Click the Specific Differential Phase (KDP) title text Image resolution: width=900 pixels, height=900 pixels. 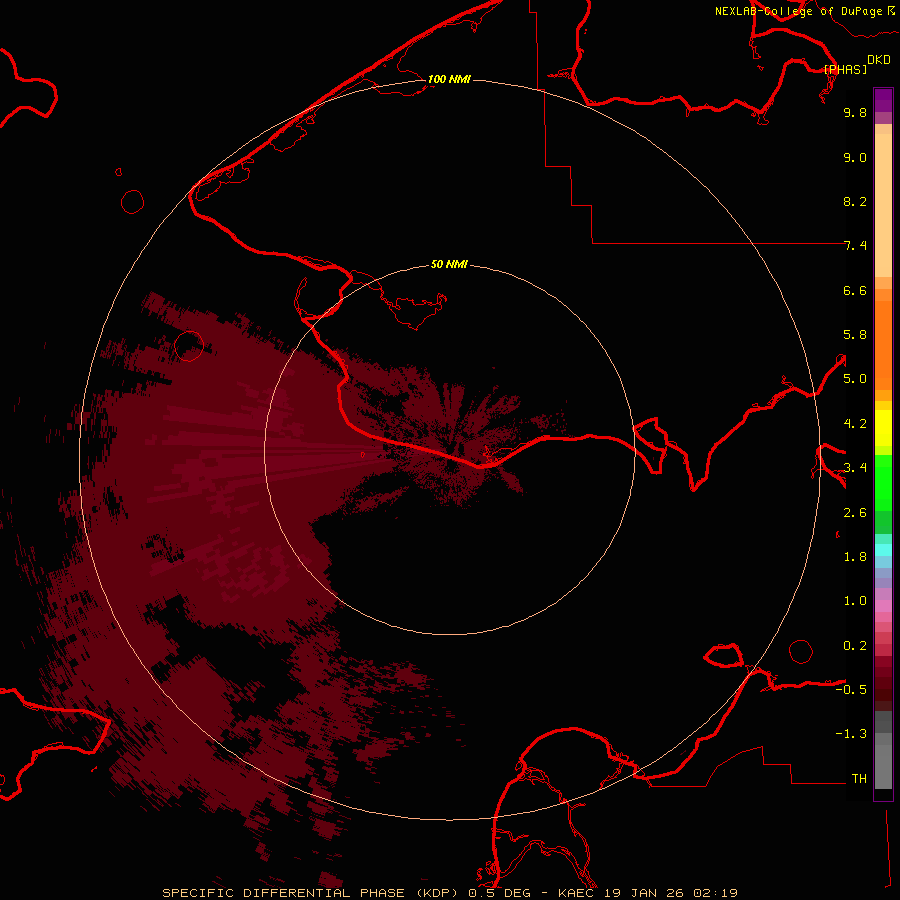313,893
